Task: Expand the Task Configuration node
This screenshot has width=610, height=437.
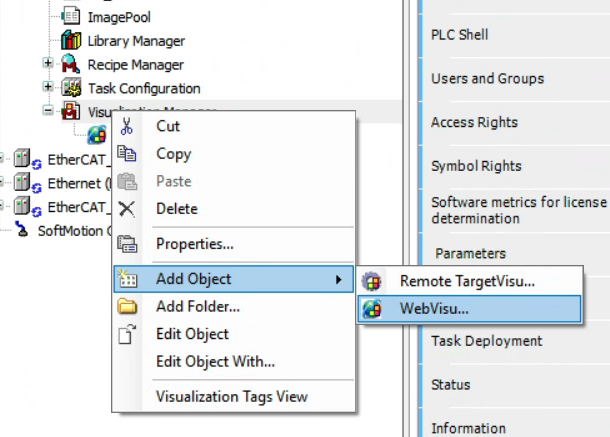Action: pos(47,88)
